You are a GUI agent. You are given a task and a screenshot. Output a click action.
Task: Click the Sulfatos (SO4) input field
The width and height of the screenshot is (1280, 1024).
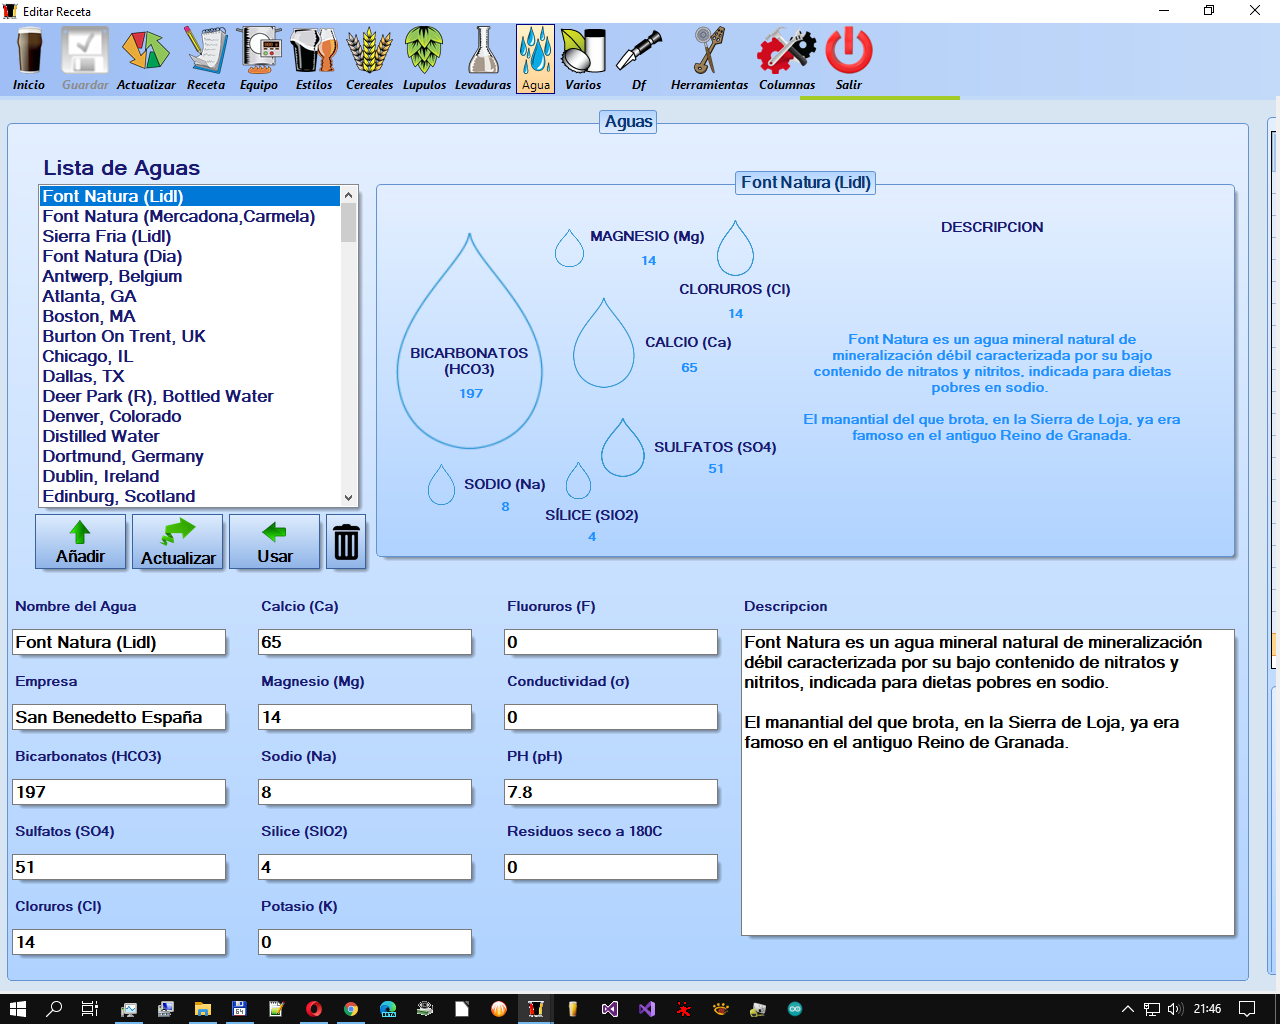click(119, 867)
